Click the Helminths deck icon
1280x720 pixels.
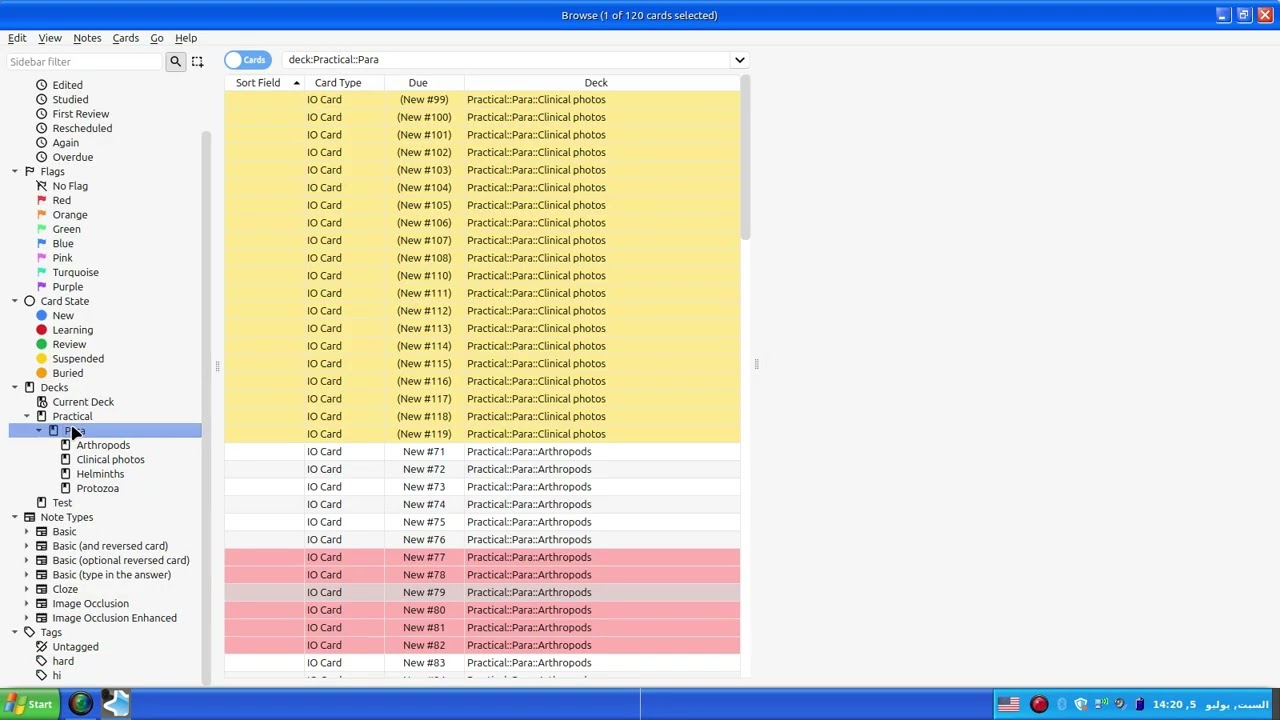tap(65, 474)
